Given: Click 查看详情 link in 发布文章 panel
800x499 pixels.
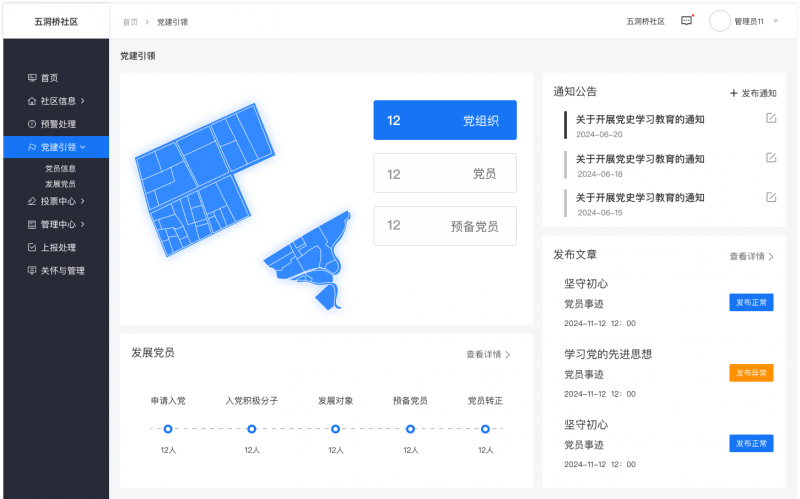Looking at the screenshot, I should point(751,257).
